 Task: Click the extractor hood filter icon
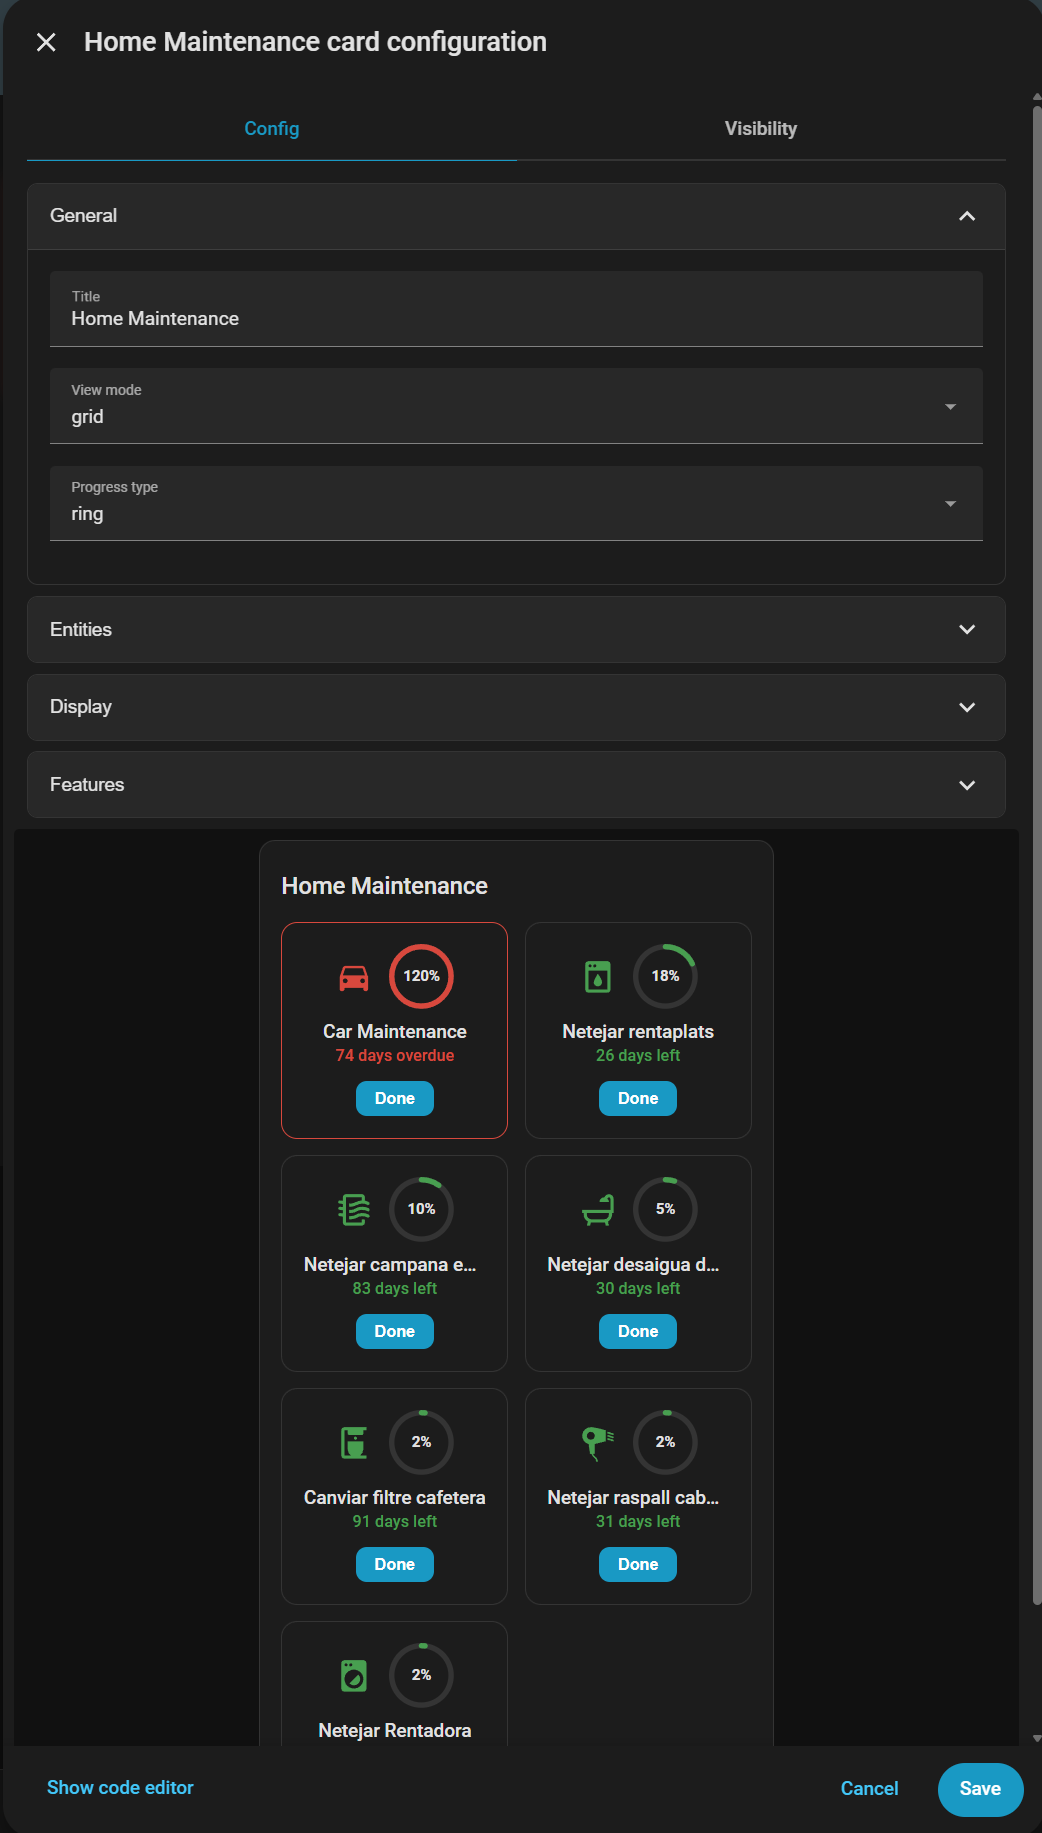(x=354, y=1210)
